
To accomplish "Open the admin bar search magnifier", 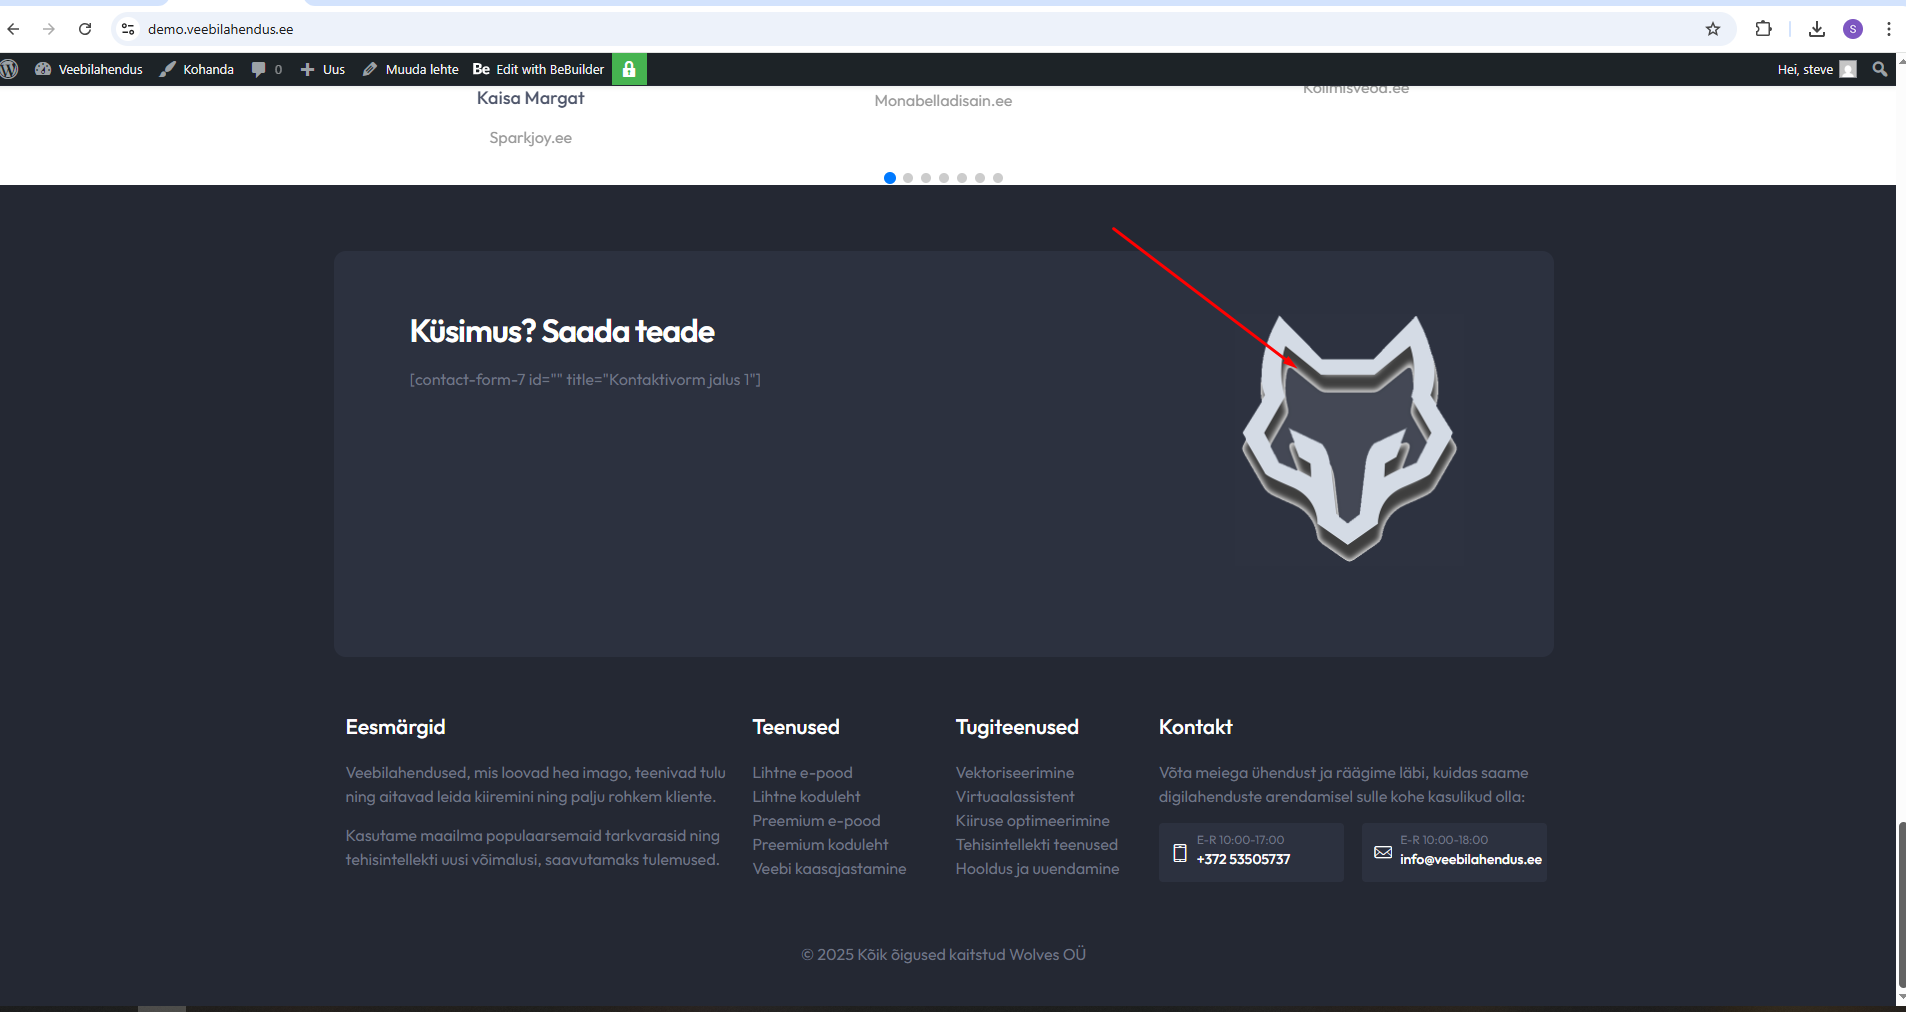I will pyautogui.click(x=1880, y=69).
